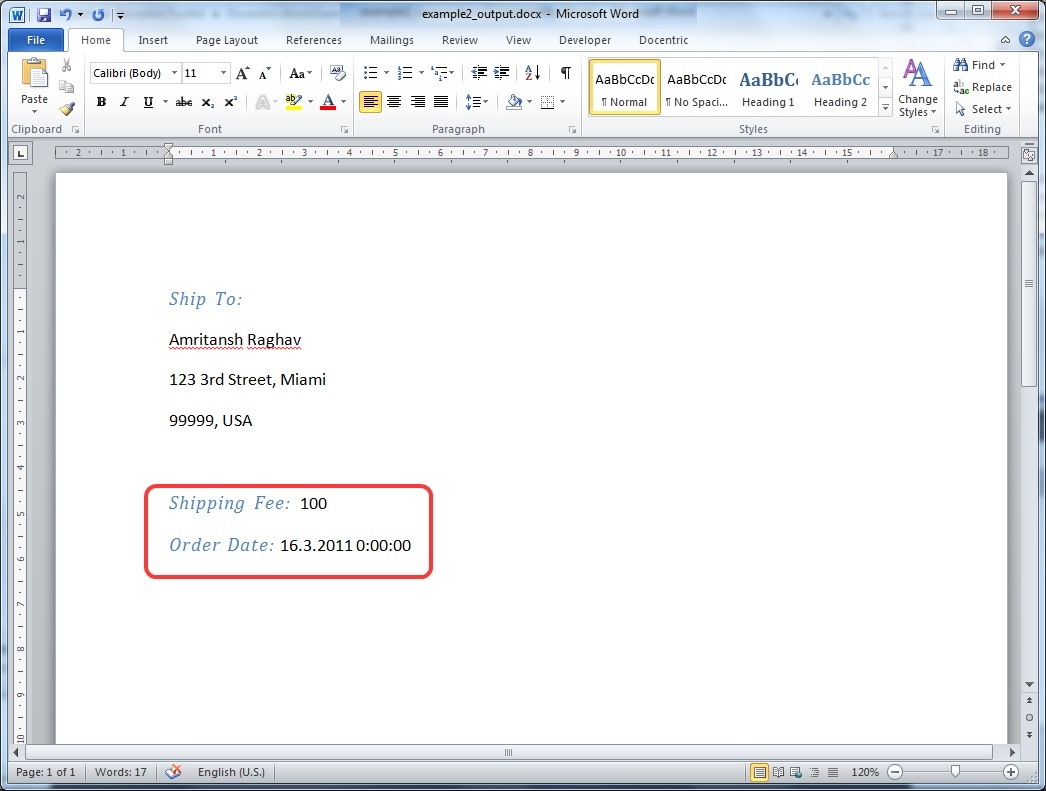Image resolution: width=1046 pixels, height=791 pixels.
Task: Open the font name dropdown
Action: [175, 74]
